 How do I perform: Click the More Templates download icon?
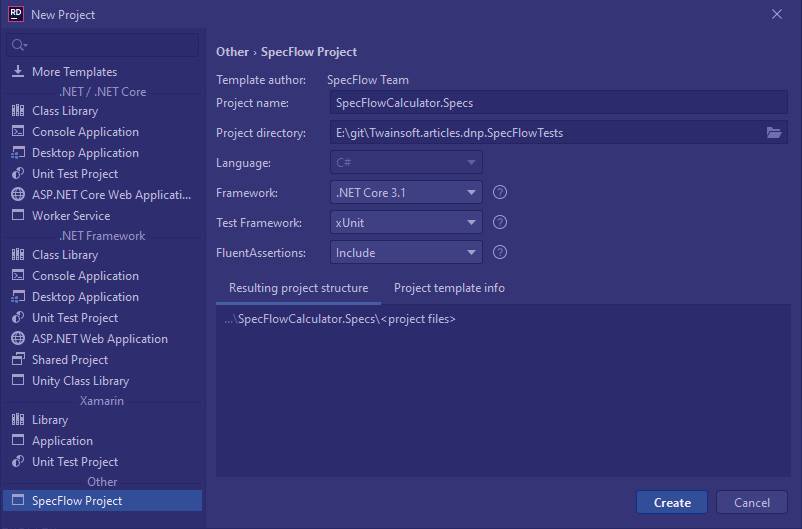[18, 71]
